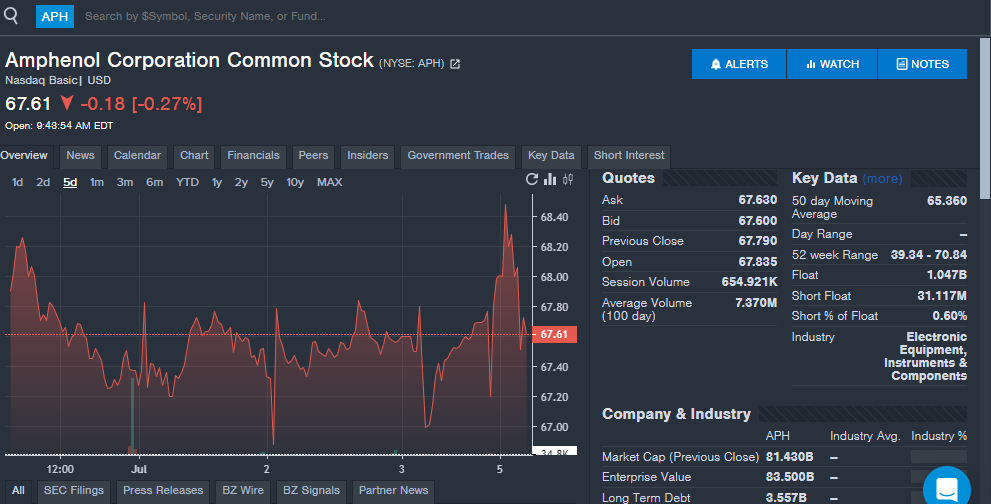Select the 3m chart range
This screenshot has width=991, height=504.
[x=125, y=182]
